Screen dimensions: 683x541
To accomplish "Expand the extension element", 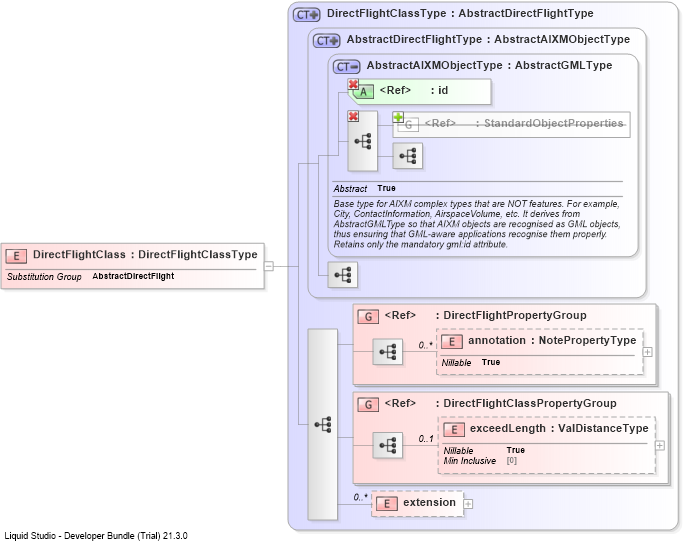I will (x=468, y=504).
